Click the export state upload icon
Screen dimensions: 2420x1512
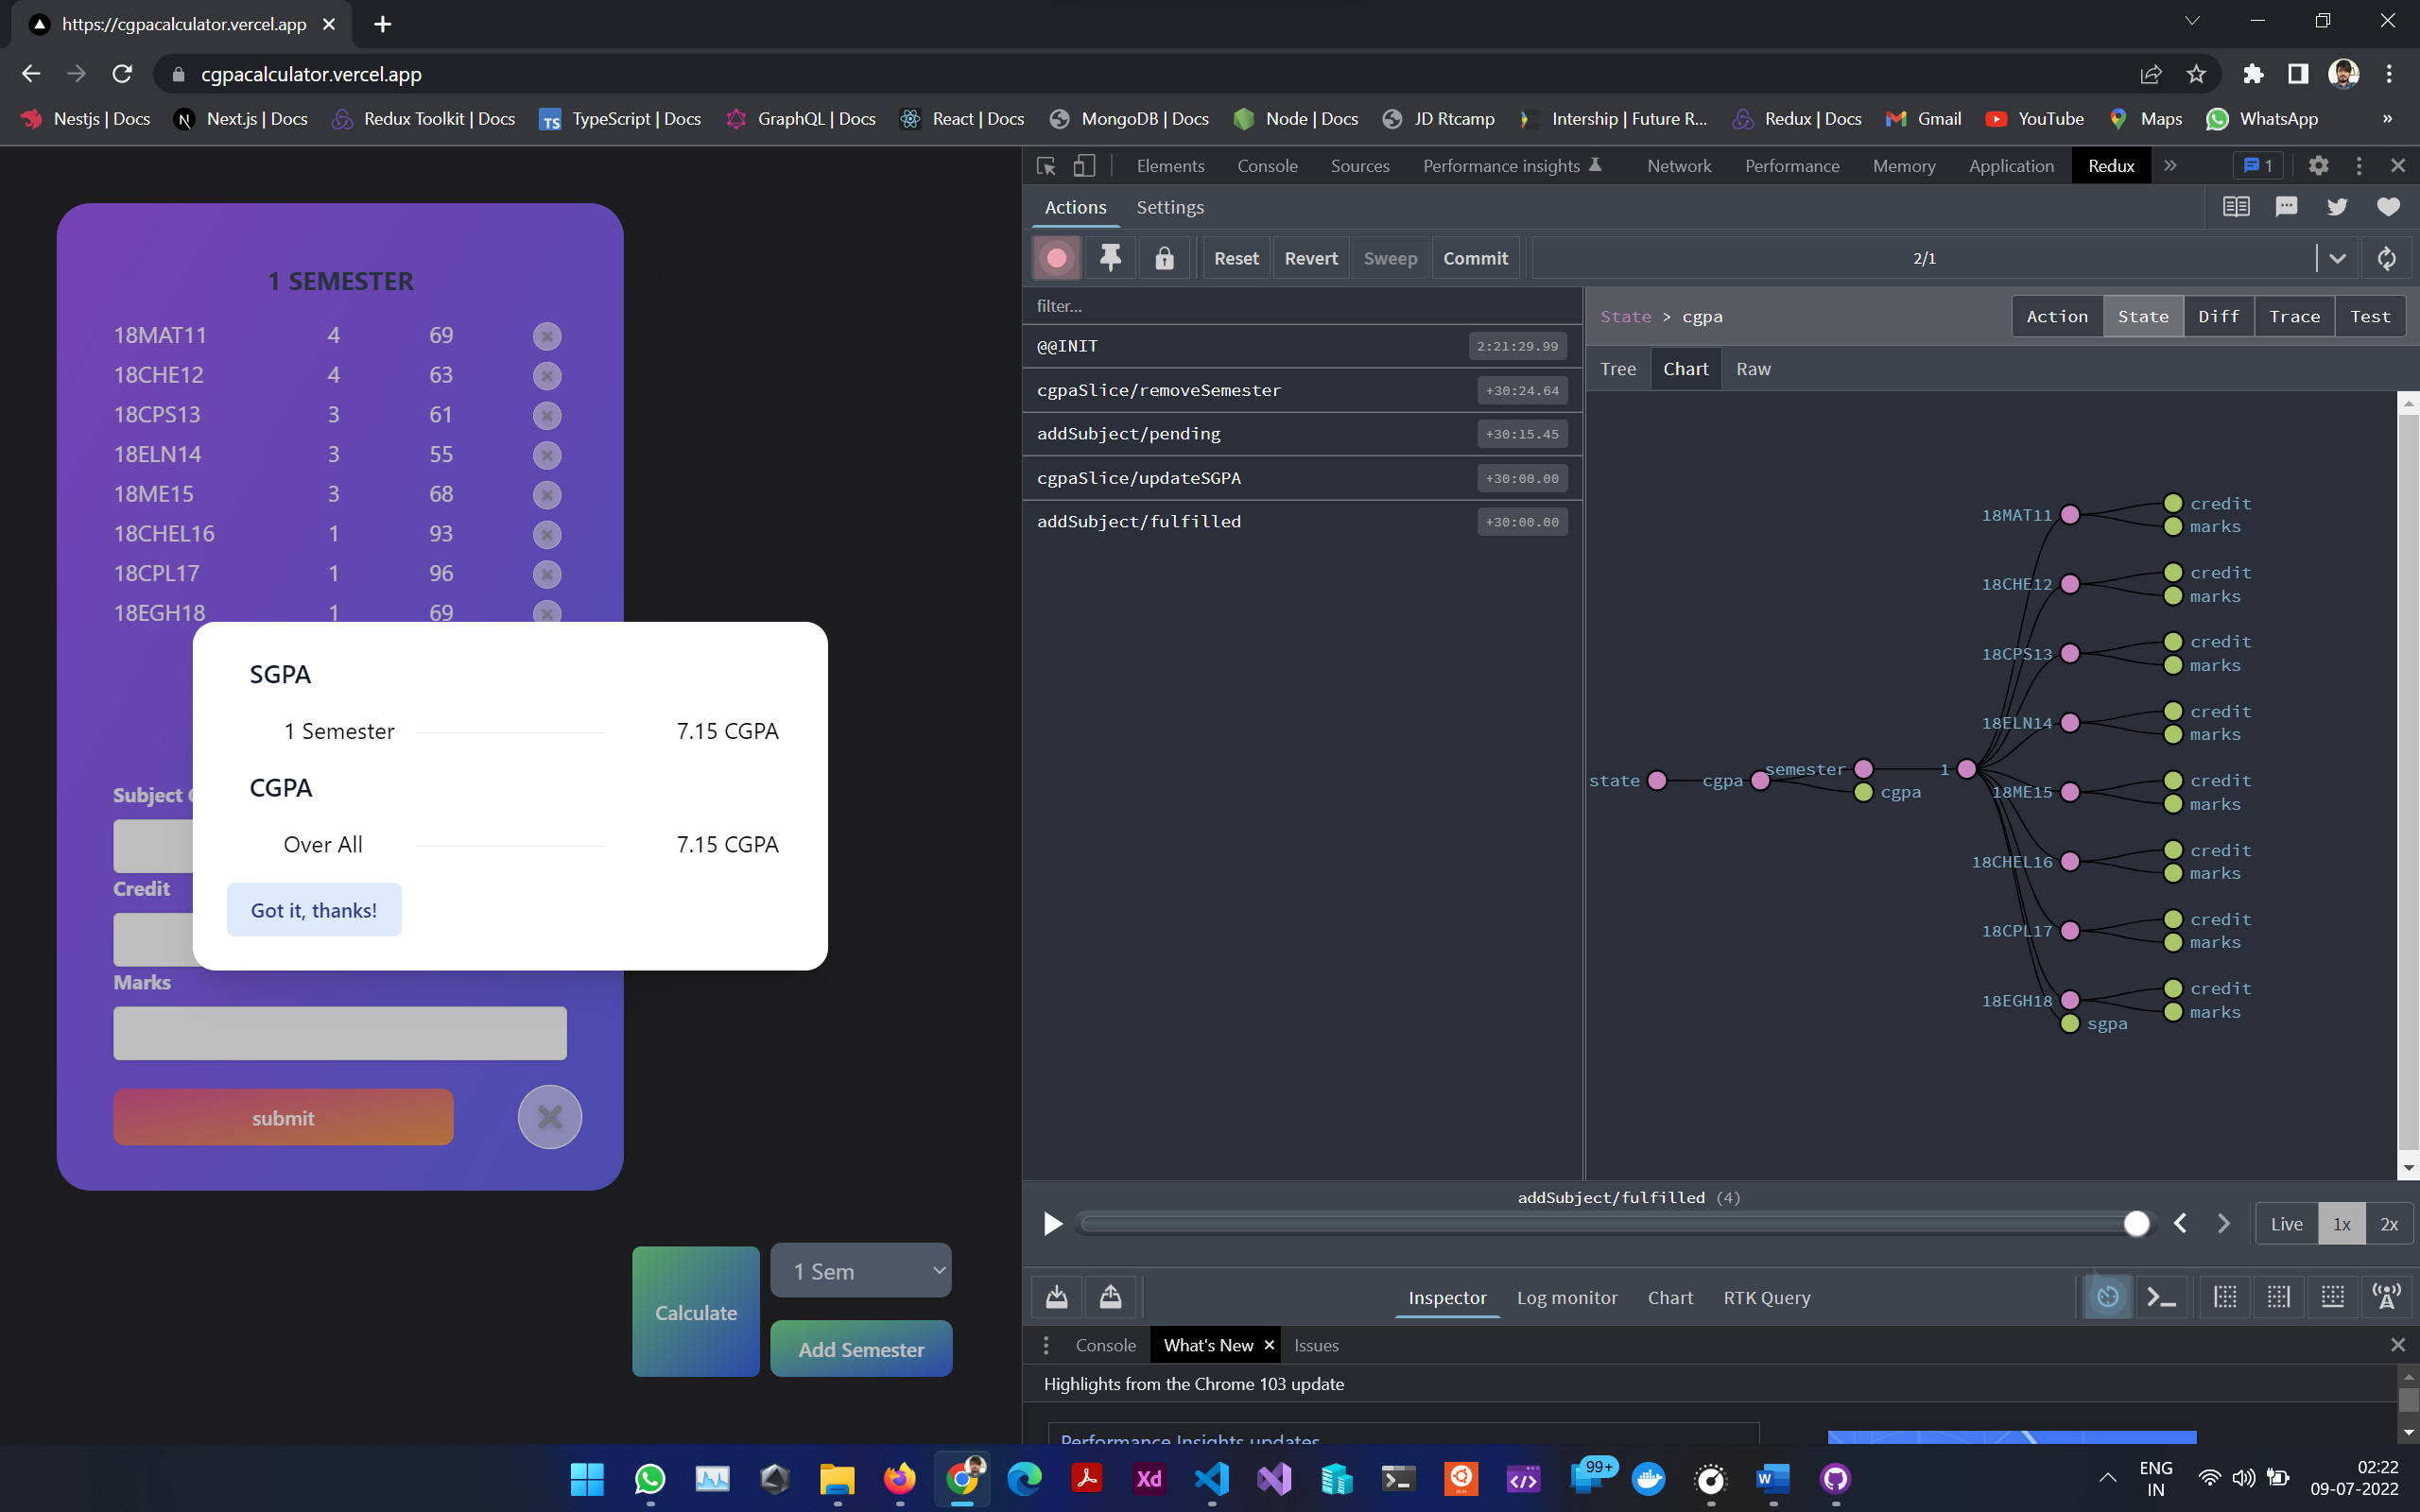(x=1110, y=1297)
